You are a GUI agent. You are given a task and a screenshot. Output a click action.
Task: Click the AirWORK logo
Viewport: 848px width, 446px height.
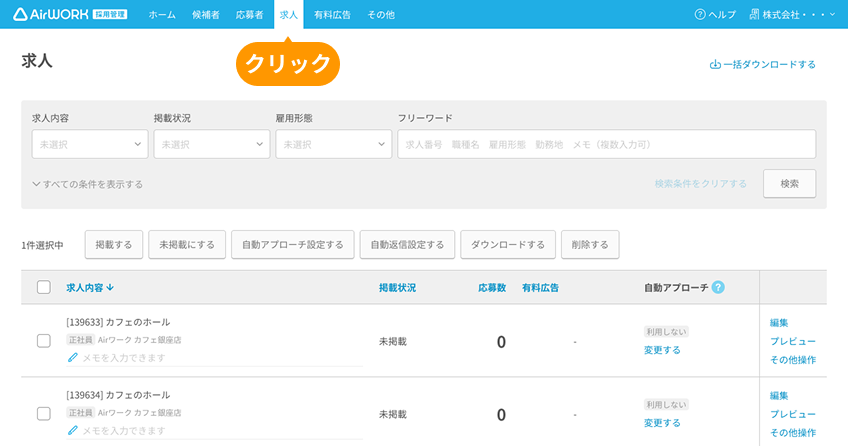coord(70,15)
